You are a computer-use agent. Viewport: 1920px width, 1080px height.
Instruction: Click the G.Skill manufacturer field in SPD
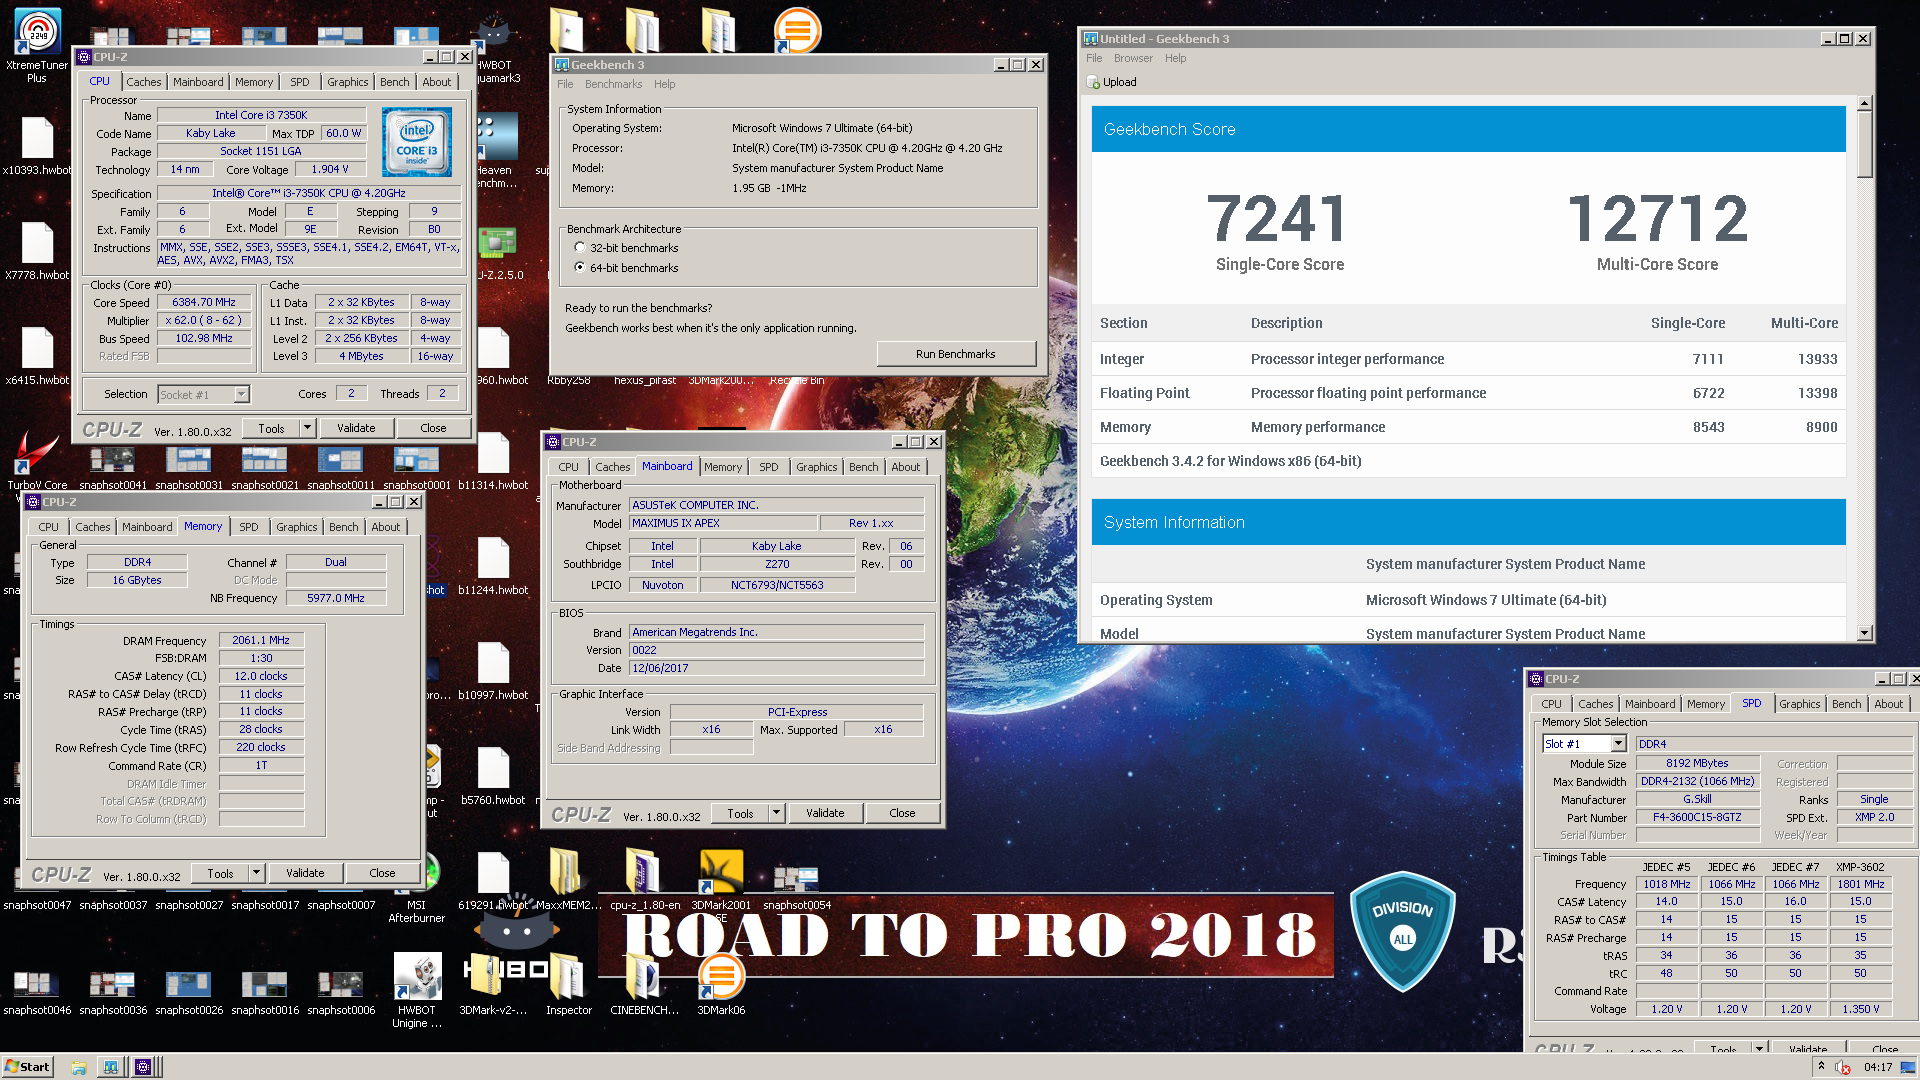click(x=1697, y=799)
